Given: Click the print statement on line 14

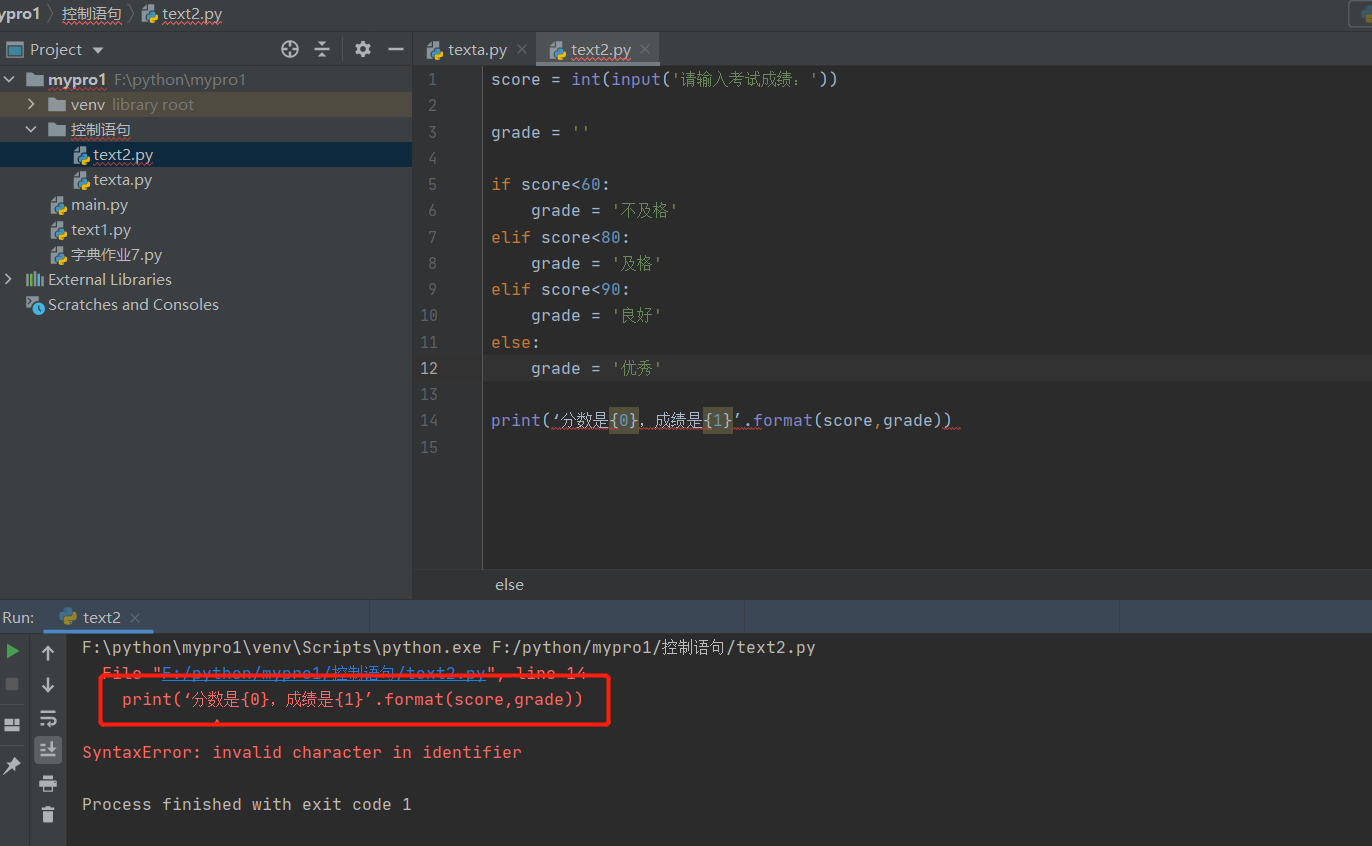Looking at the screenshot, I should [x=721, y=420].
